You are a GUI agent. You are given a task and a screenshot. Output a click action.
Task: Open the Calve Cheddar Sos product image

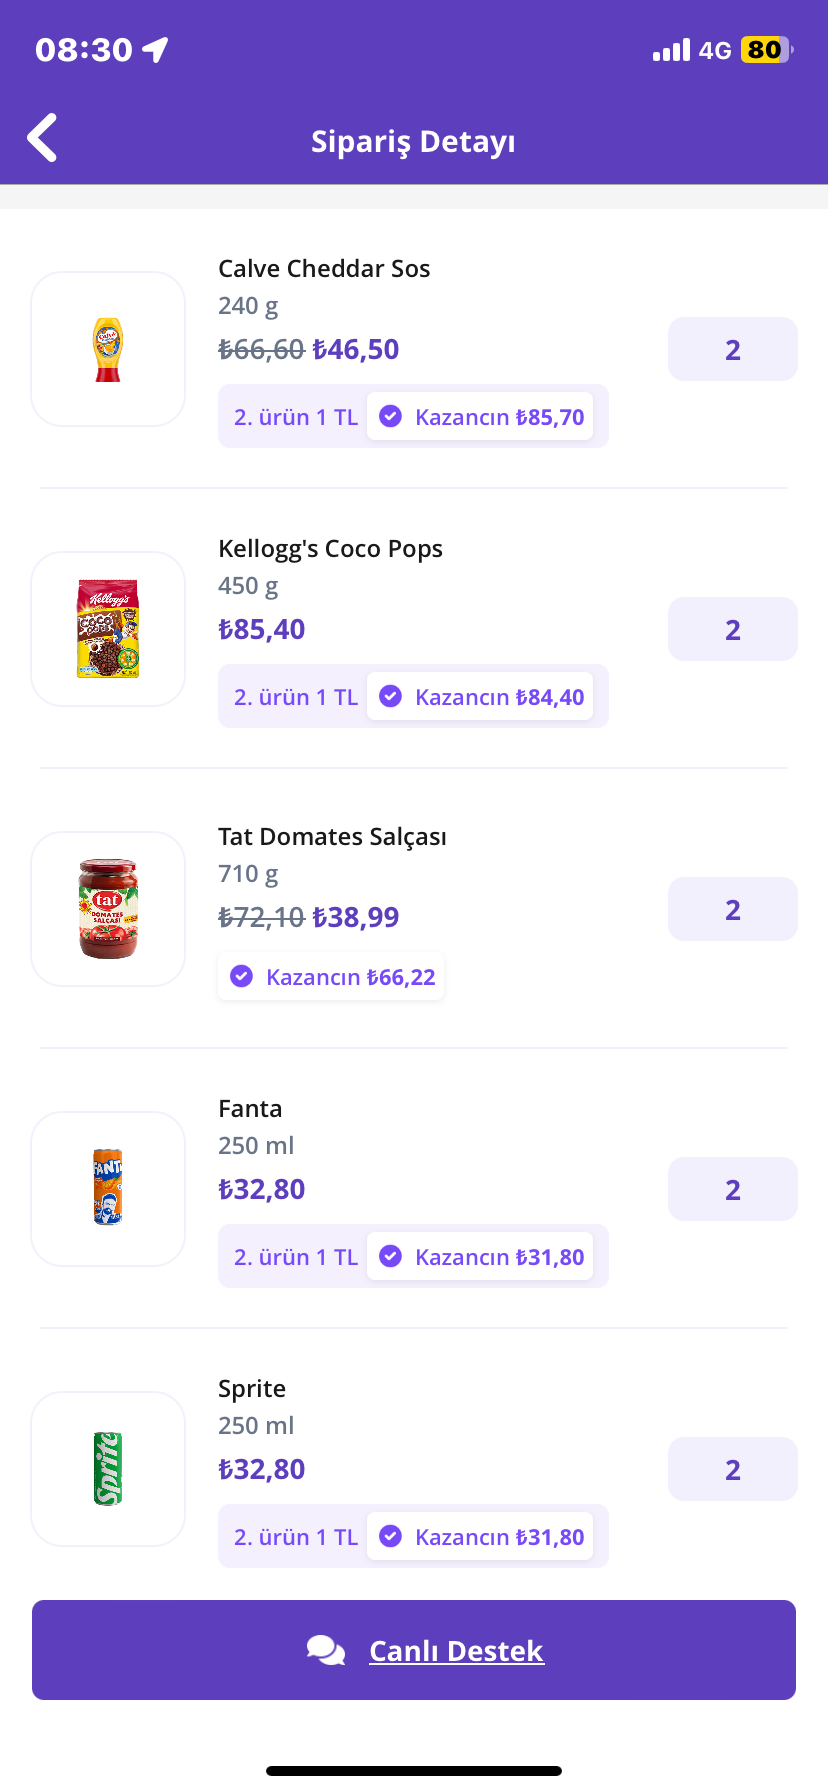(x=108, y=349)
